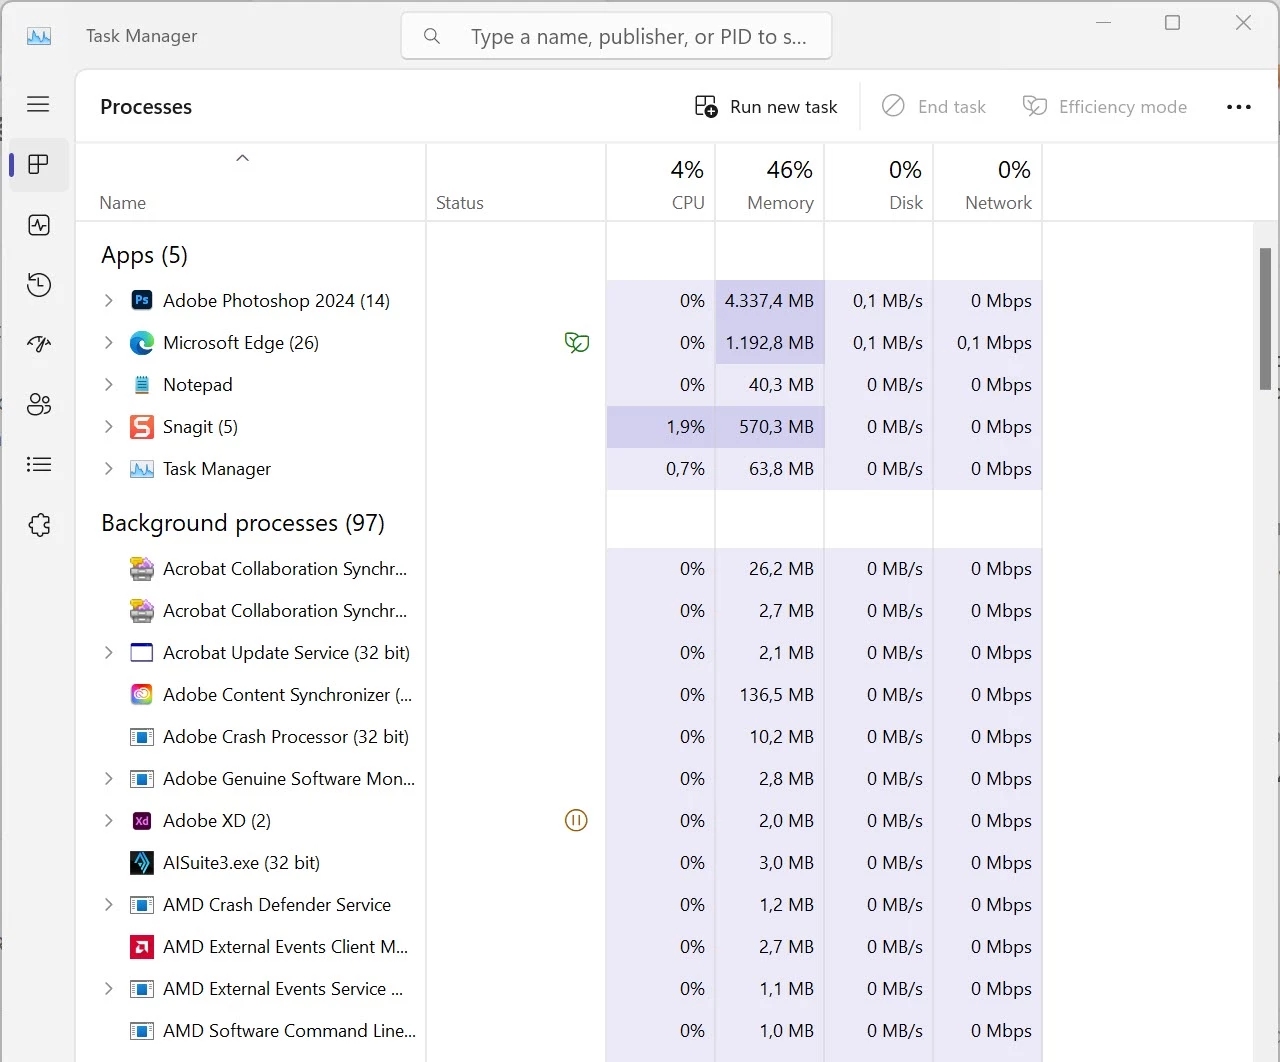The image size is (1280, 1062).
Task: Click Edge's efficiency mode leaf icon
Action: tap(577, 342)
